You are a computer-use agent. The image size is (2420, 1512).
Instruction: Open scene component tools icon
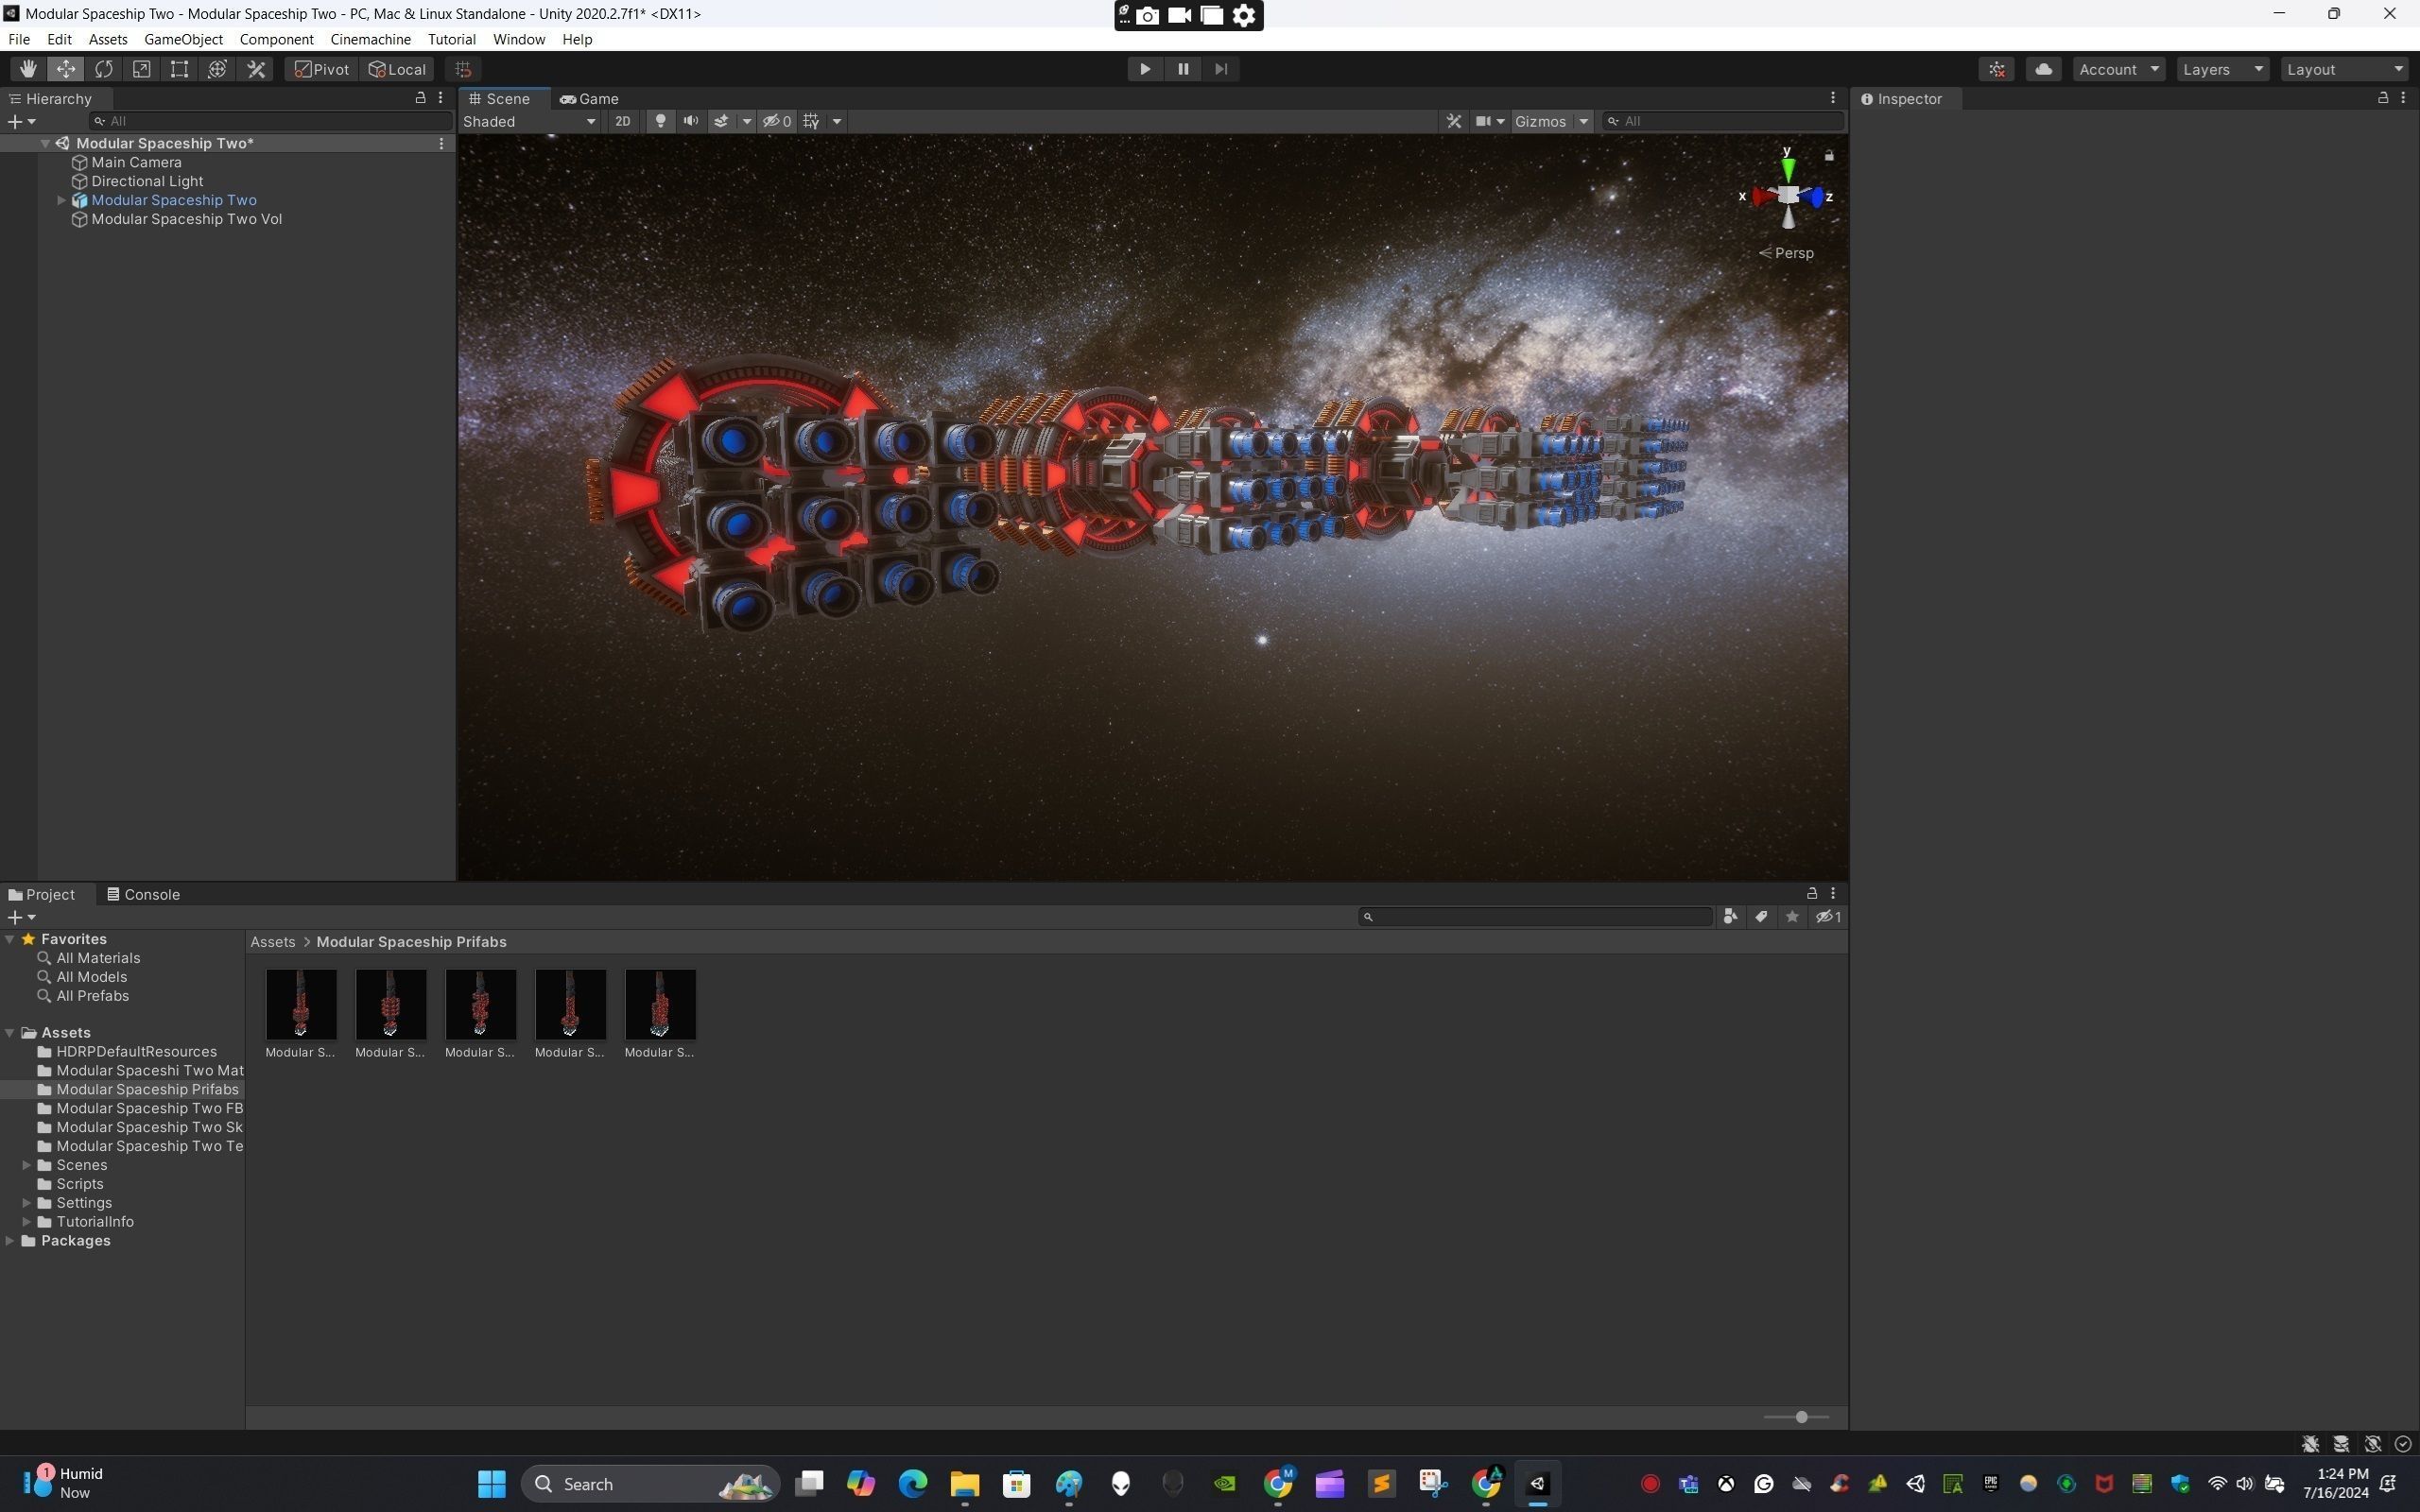[x=1454, y=121]
